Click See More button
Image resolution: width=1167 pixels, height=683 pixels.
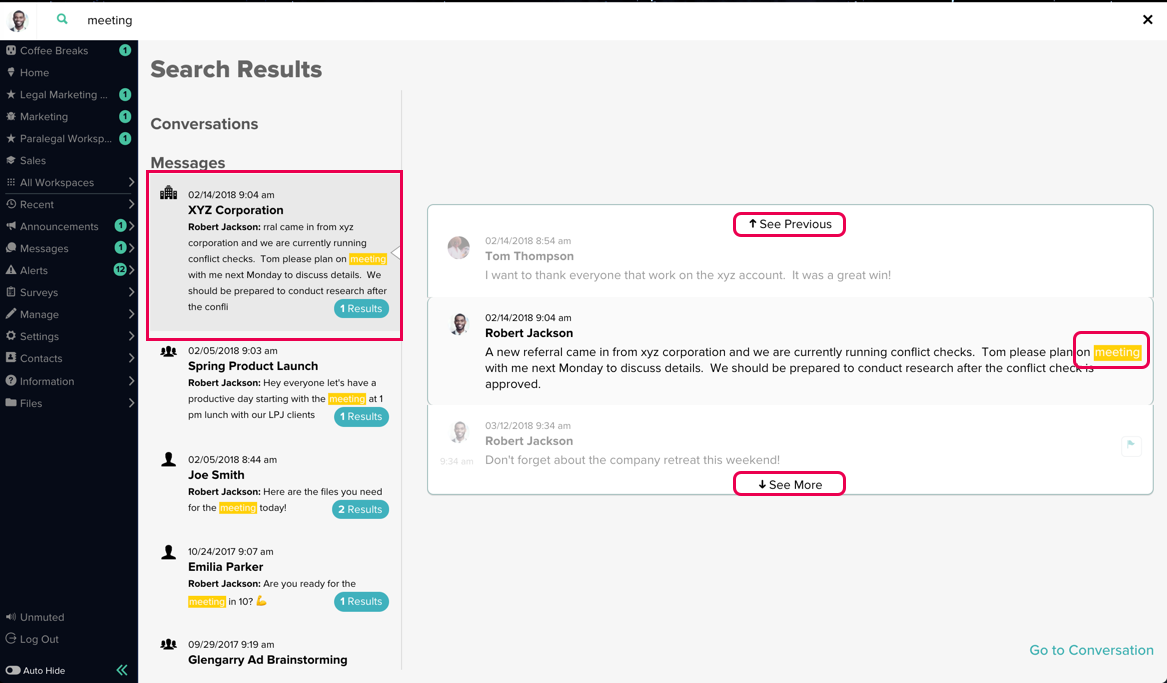coord(790,484)
